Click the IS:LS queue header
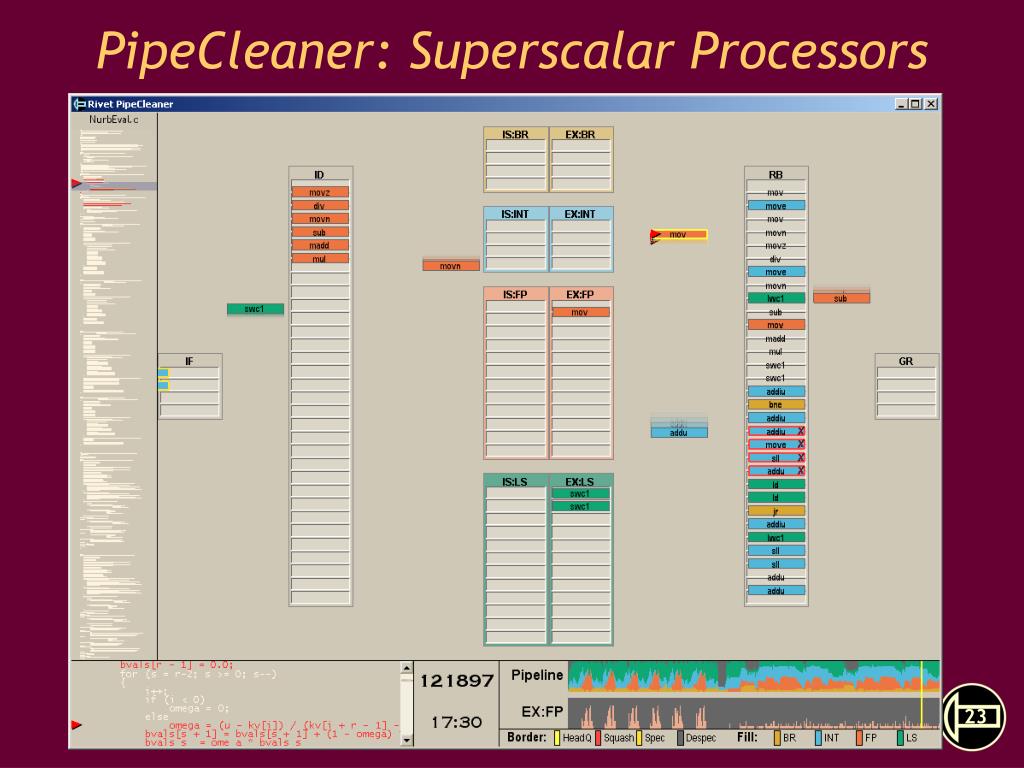Image resolution: width=1024 pixels, height=768 pixels. pyautogui.click(x=515, y=482)
